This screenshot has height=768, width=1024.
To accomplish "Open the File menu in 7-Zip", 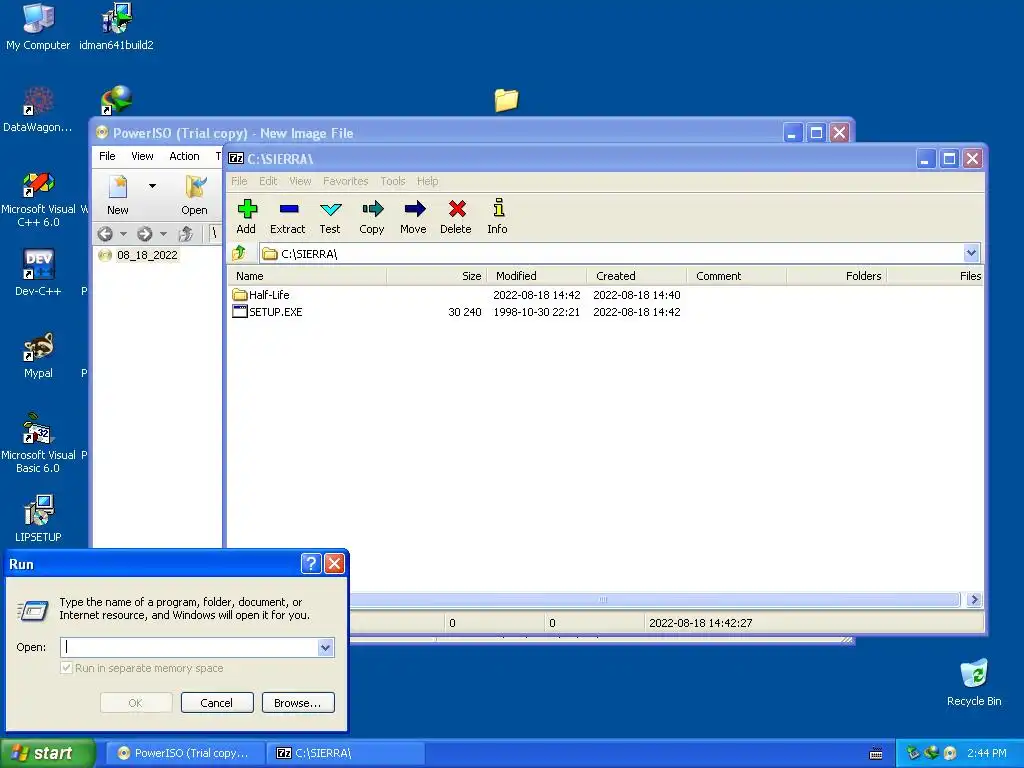I will (239, 181).
